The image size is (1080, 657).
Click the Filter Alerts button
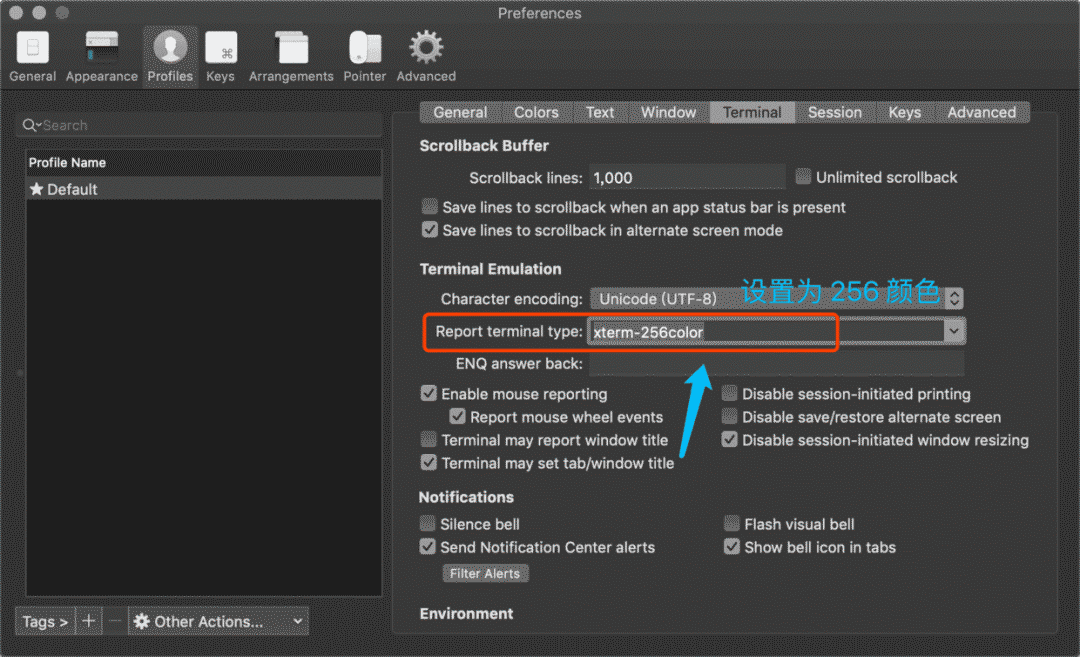pyautogui.click(x=485, y=573)
